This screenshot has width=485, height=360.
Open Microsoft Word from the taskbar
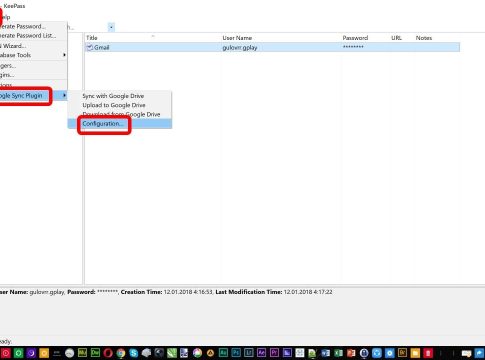click(x=326, y=353)
